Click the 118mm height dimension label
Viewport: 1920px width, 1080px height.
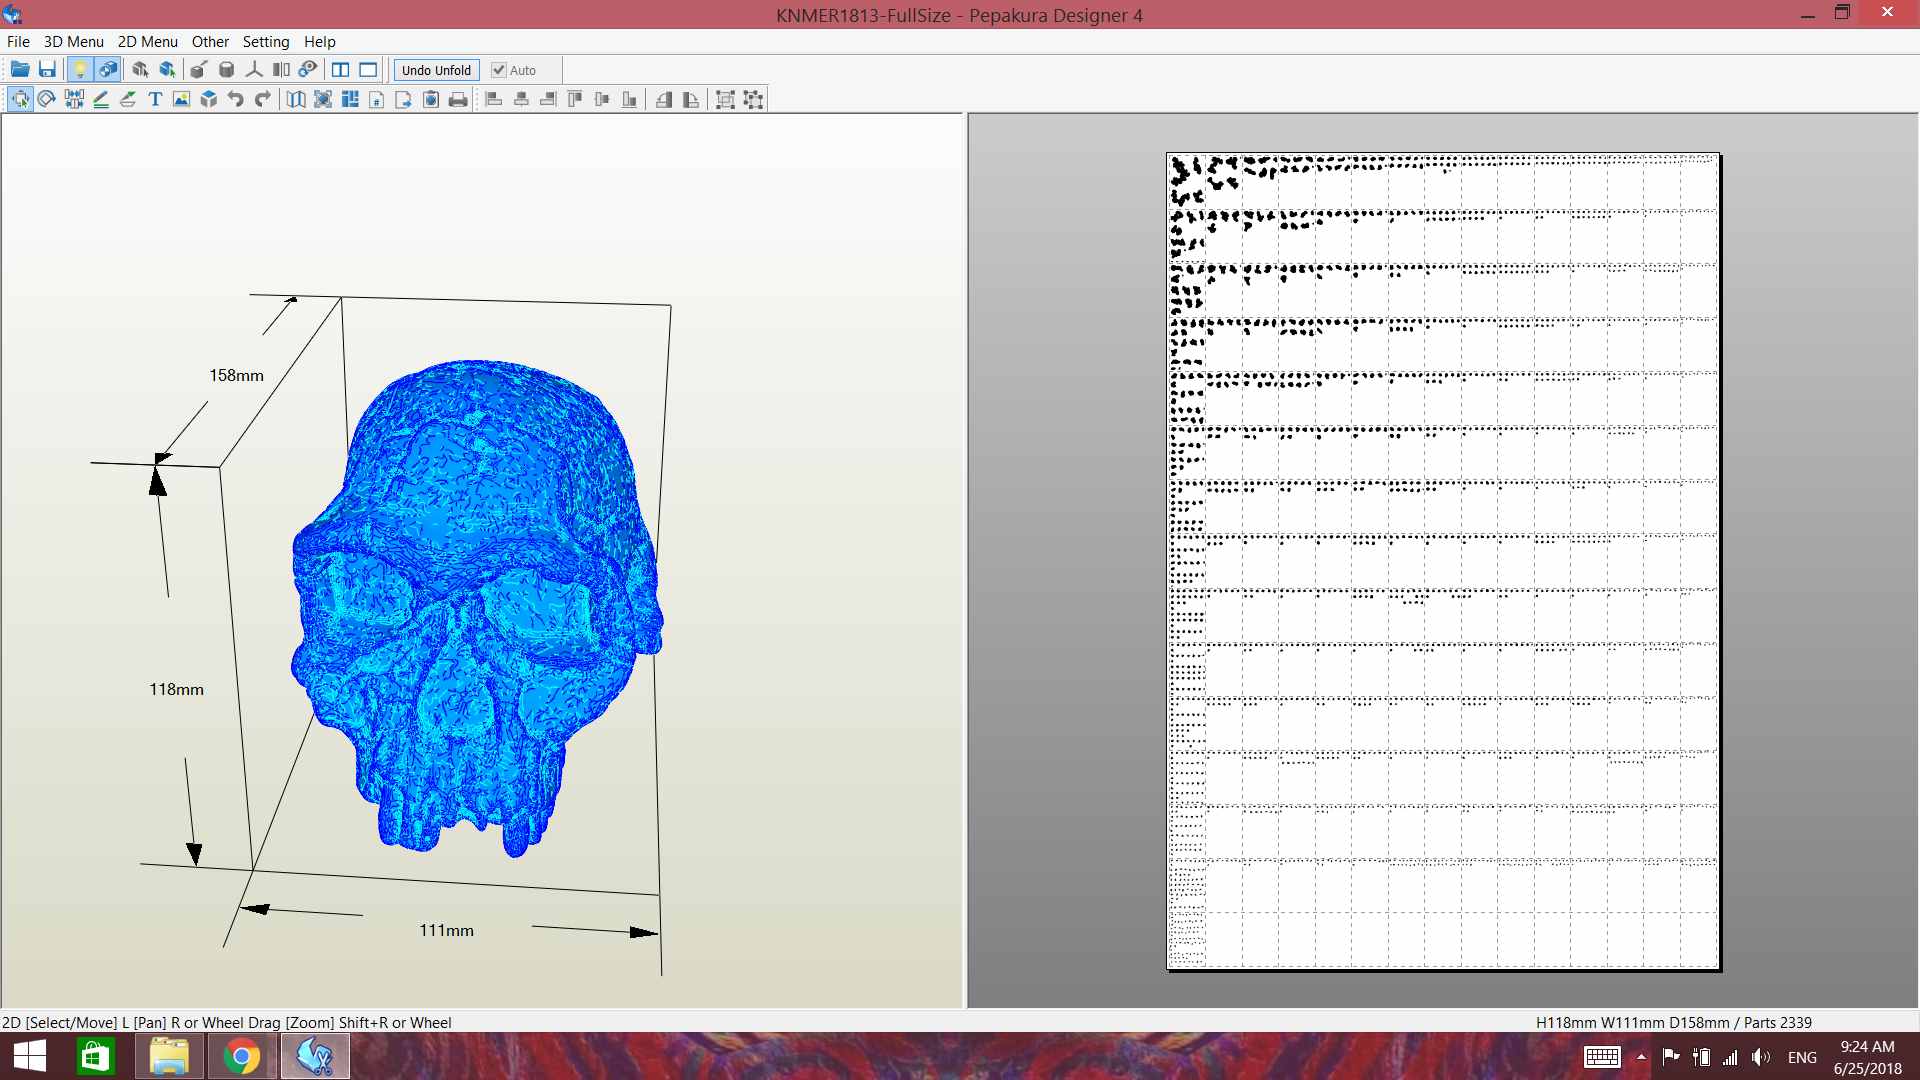coord(177,690)
